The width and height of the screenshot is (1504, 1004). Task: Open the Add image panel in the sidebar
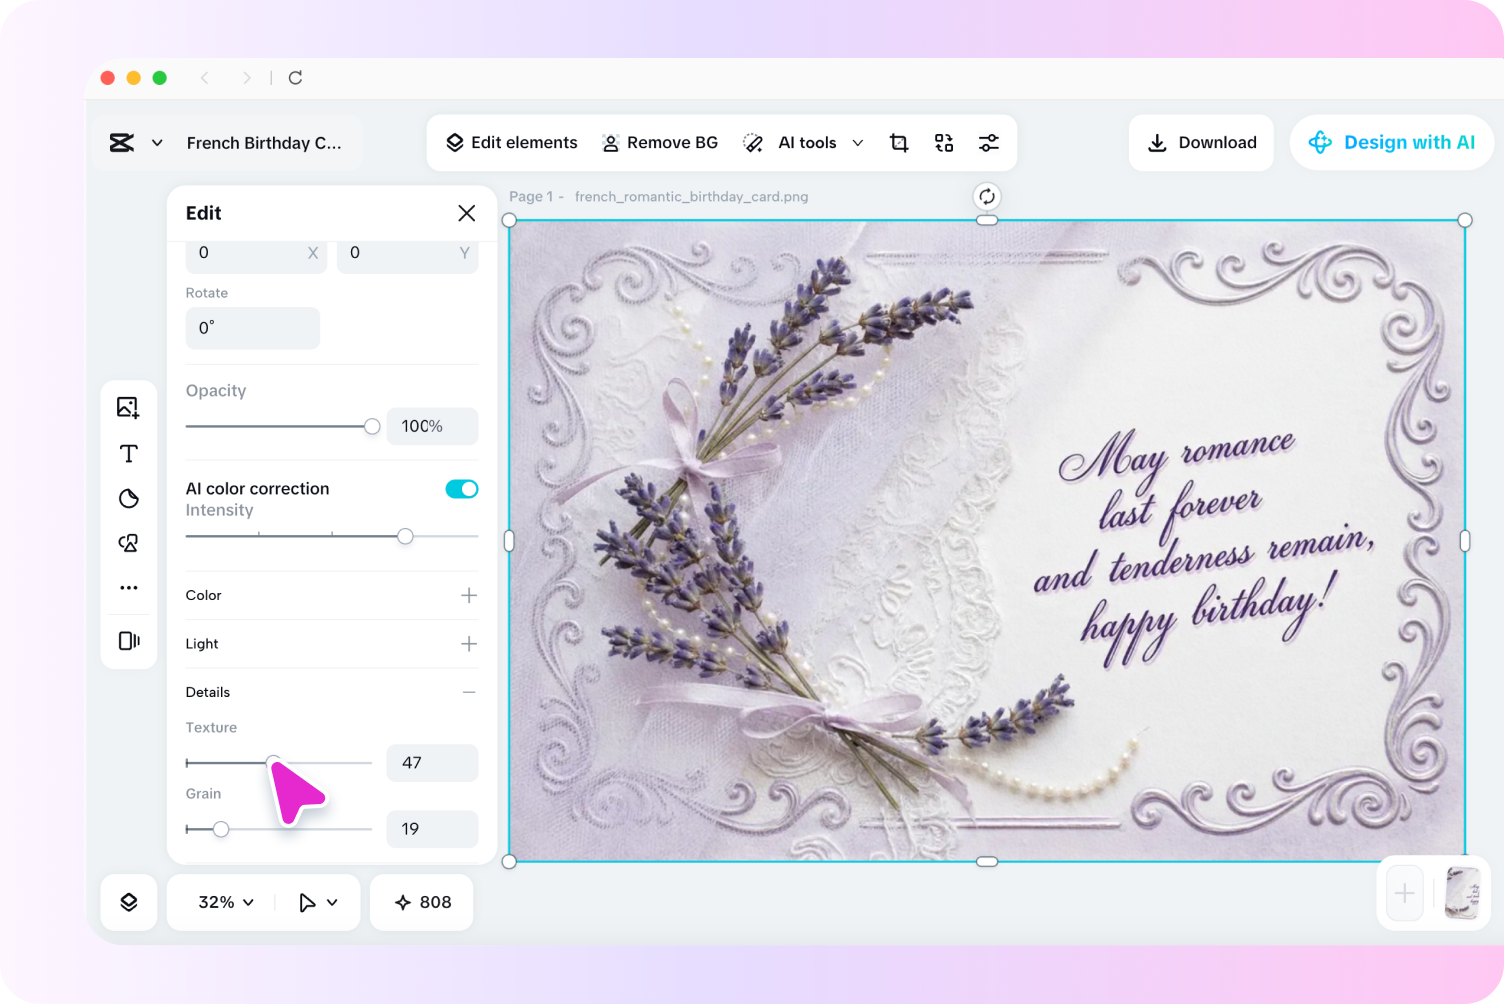(x=128, y=407)
